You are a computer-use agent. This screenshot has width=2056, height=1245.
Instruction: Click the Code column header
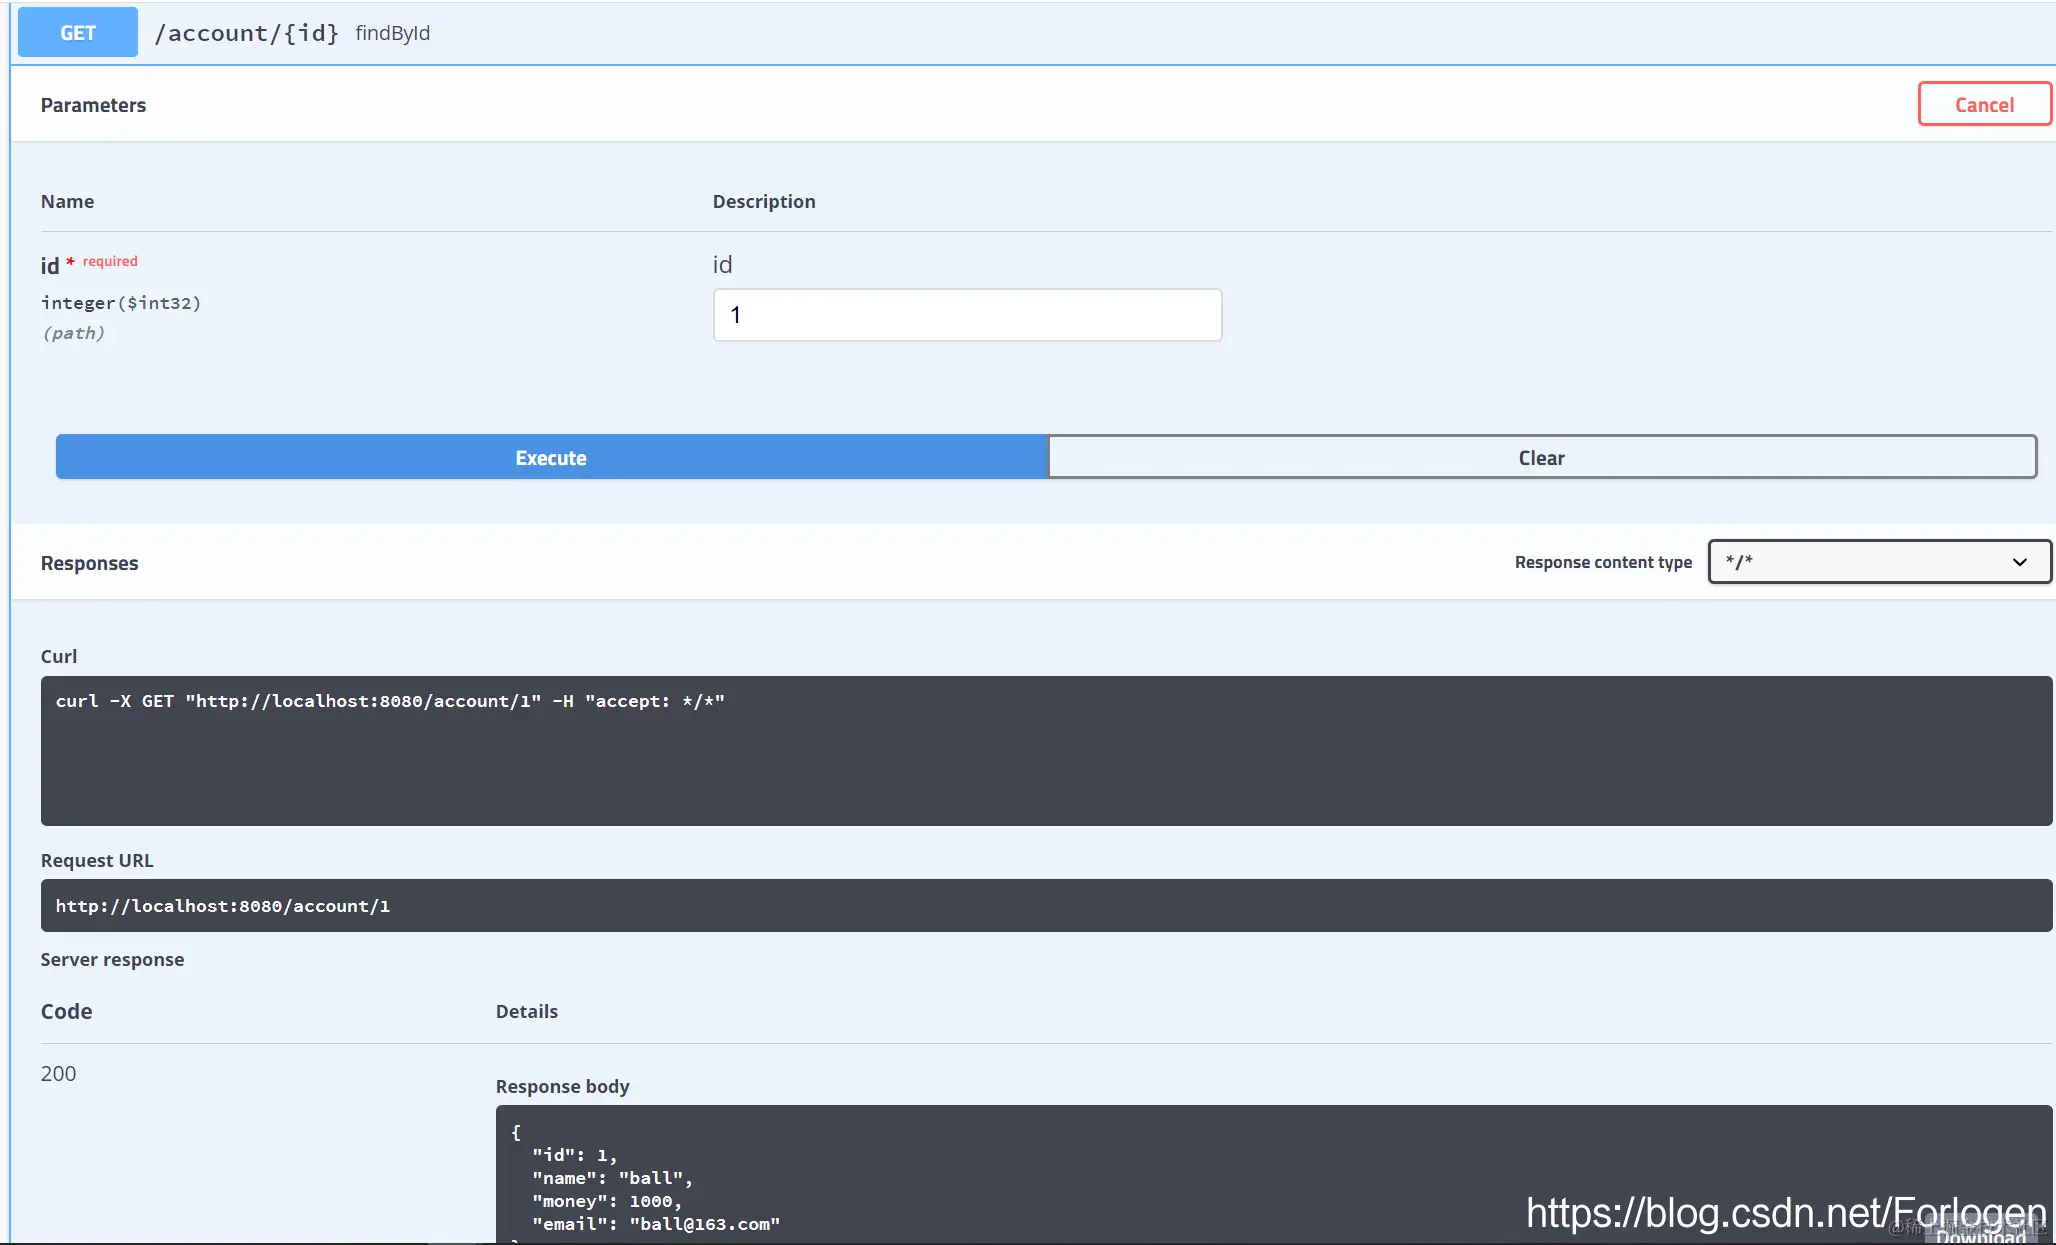pyautogui.click(x=66, y=1011)
